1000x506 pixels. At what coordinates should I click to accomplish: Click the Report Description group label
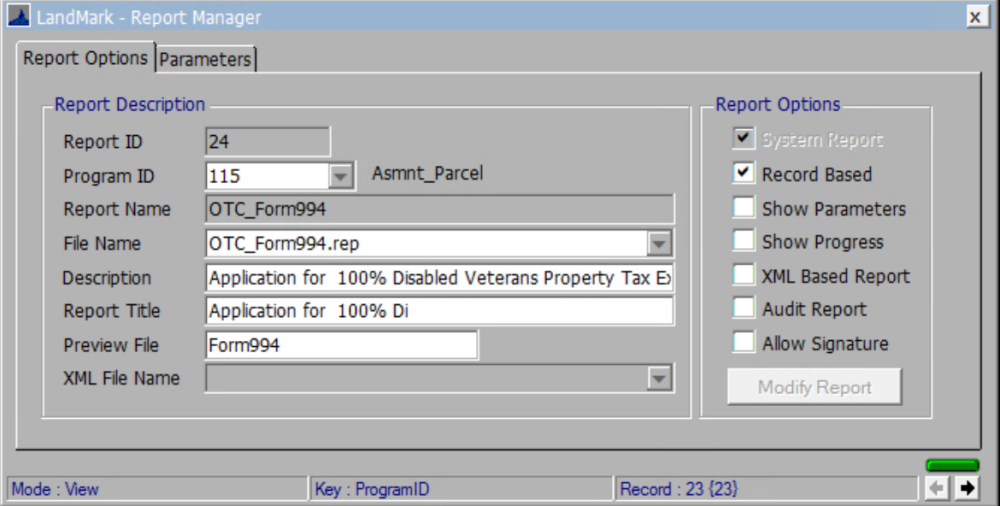pos(129,105)
